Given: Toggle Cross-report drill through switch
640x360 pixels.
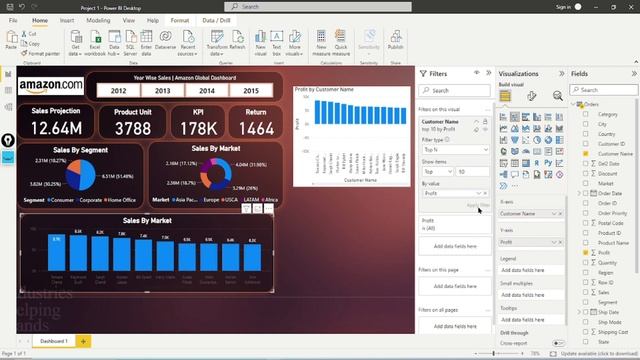Looking at the screenshot, I should [x=558, y=343].
